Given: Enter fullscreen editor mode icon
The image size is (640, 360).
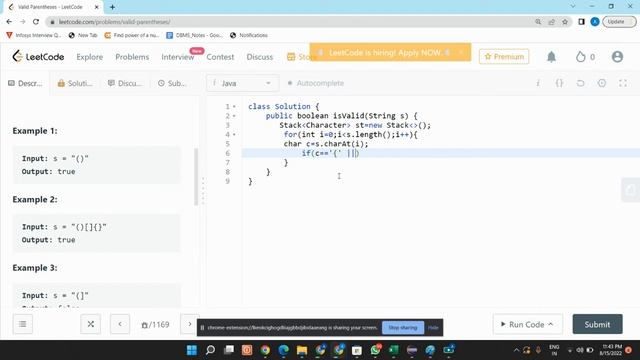Looking at the screenshot, I should click(623, 83).
